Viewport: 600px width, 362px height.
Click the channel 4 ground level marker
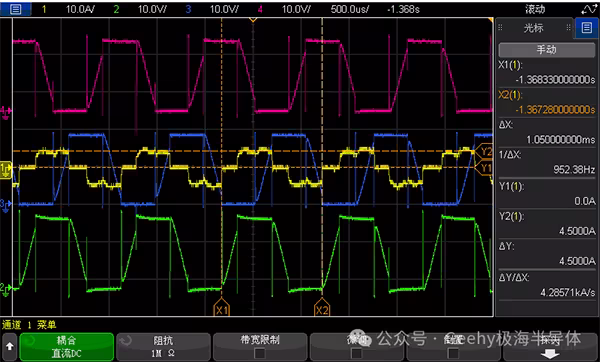pyautogui.click(x=6, y=112)
